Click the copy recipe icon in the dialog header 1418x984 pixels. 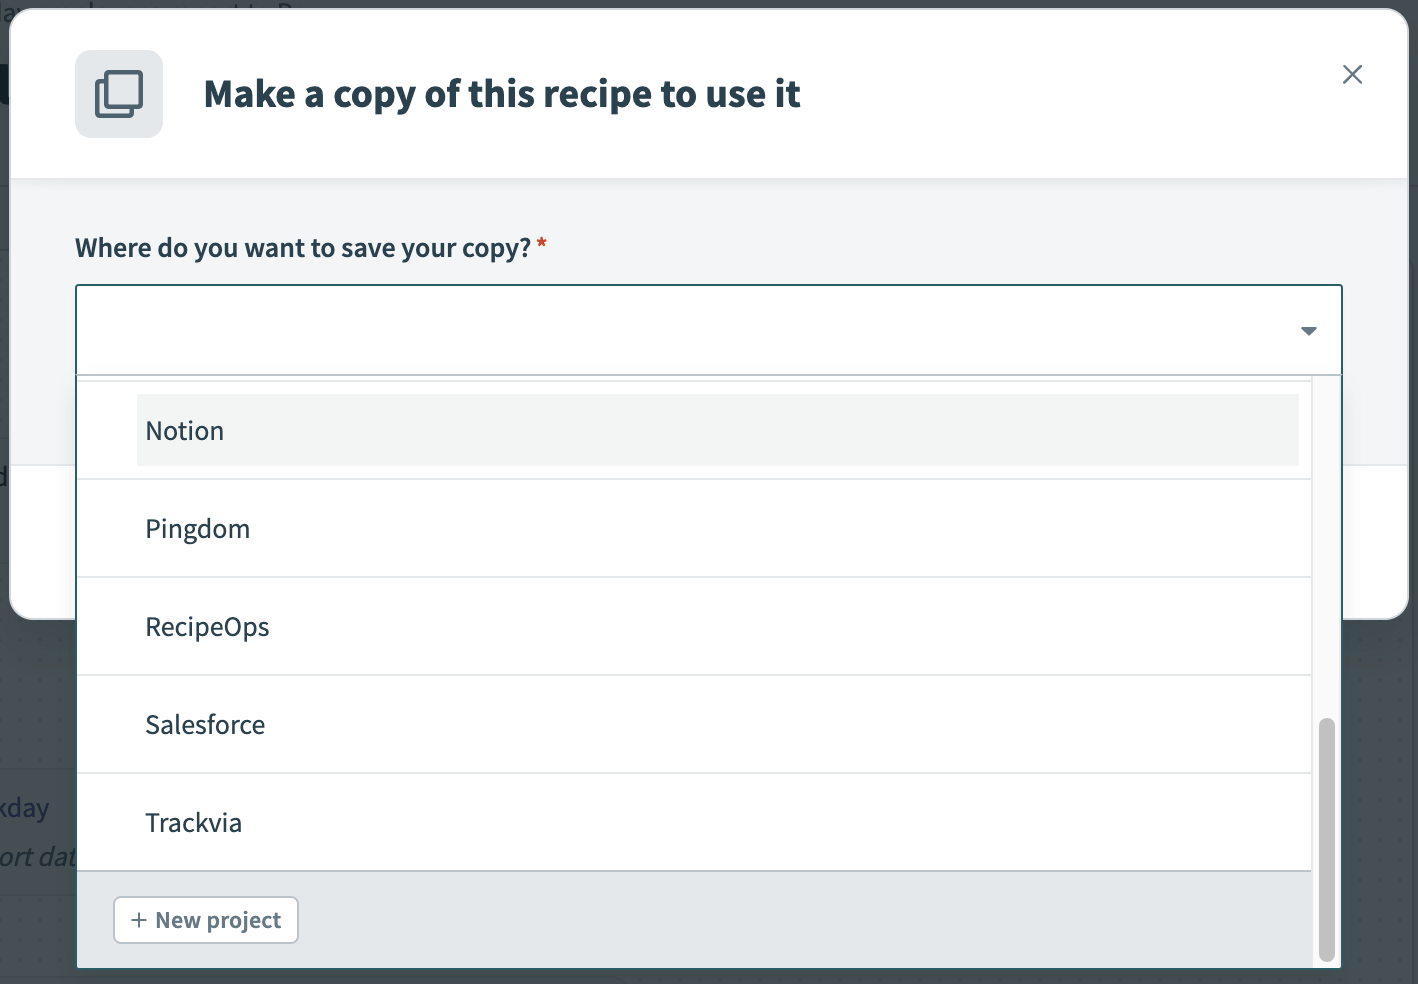pos(118,93)
